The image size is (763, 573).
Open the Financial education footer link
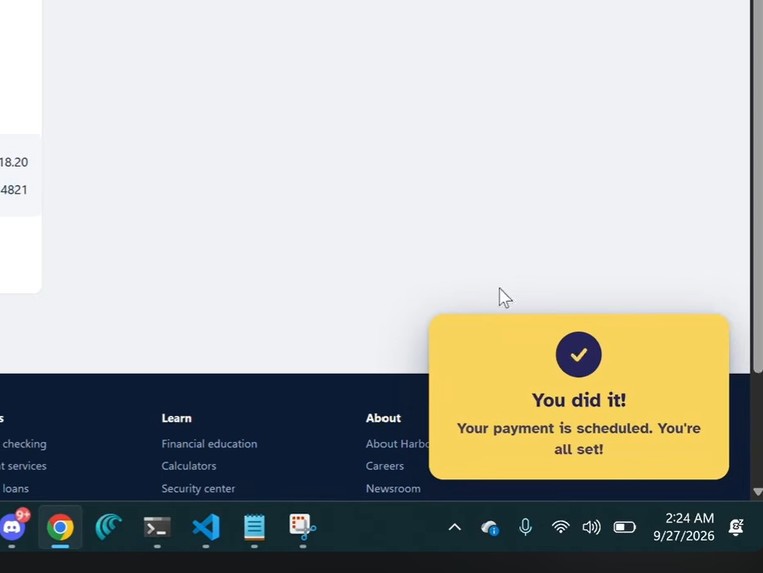pos(209,444)
